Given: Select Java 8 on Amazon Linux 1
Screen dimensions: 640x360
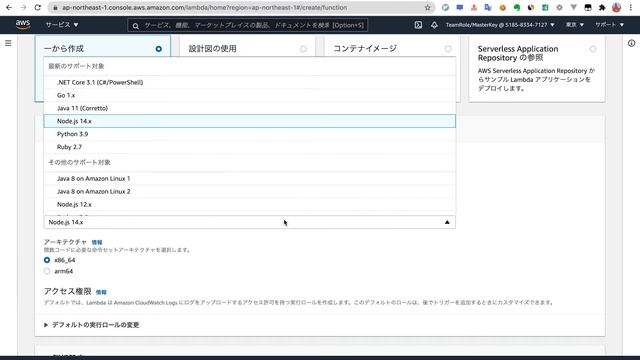Looking at the screenshot, I should [249, 178].
